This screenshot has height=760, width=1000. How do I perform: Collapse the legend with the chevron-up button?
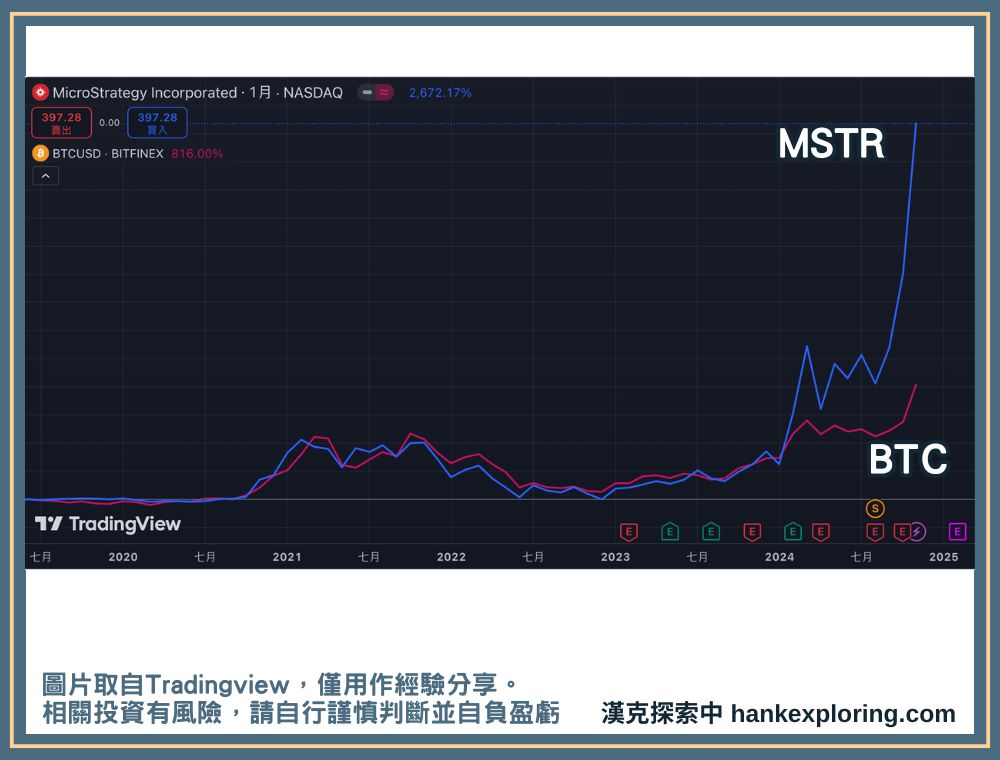(45, 176)
